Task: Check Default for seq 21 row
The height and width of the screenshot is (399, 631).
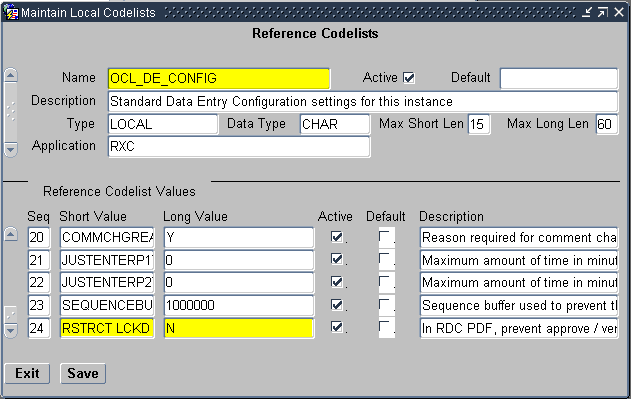Action: [384, 259]
